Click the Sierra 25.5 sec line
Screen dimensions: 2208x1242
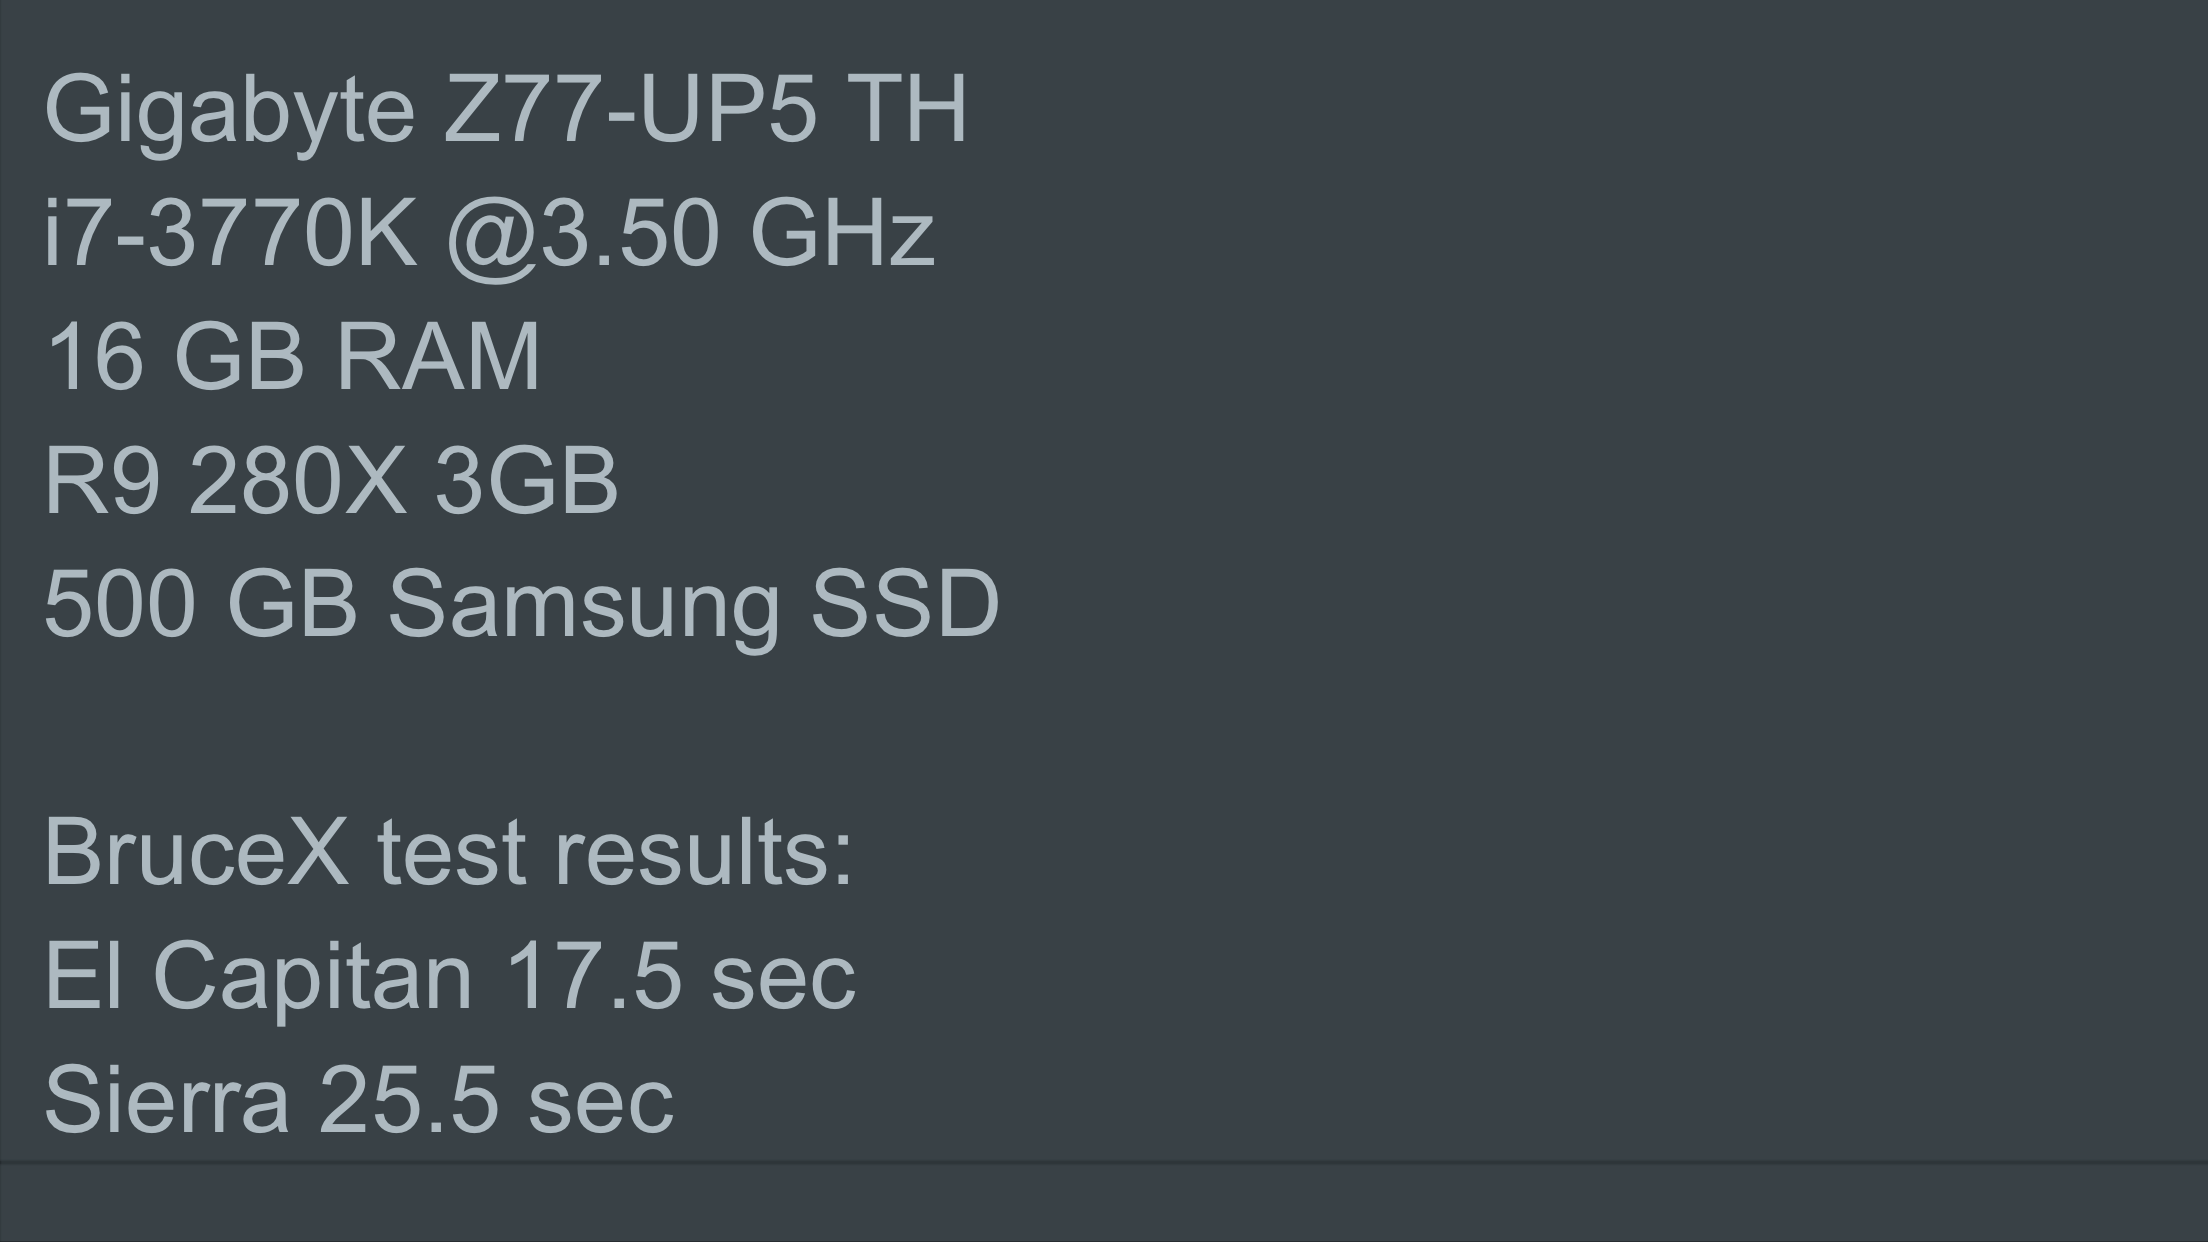360,1100
